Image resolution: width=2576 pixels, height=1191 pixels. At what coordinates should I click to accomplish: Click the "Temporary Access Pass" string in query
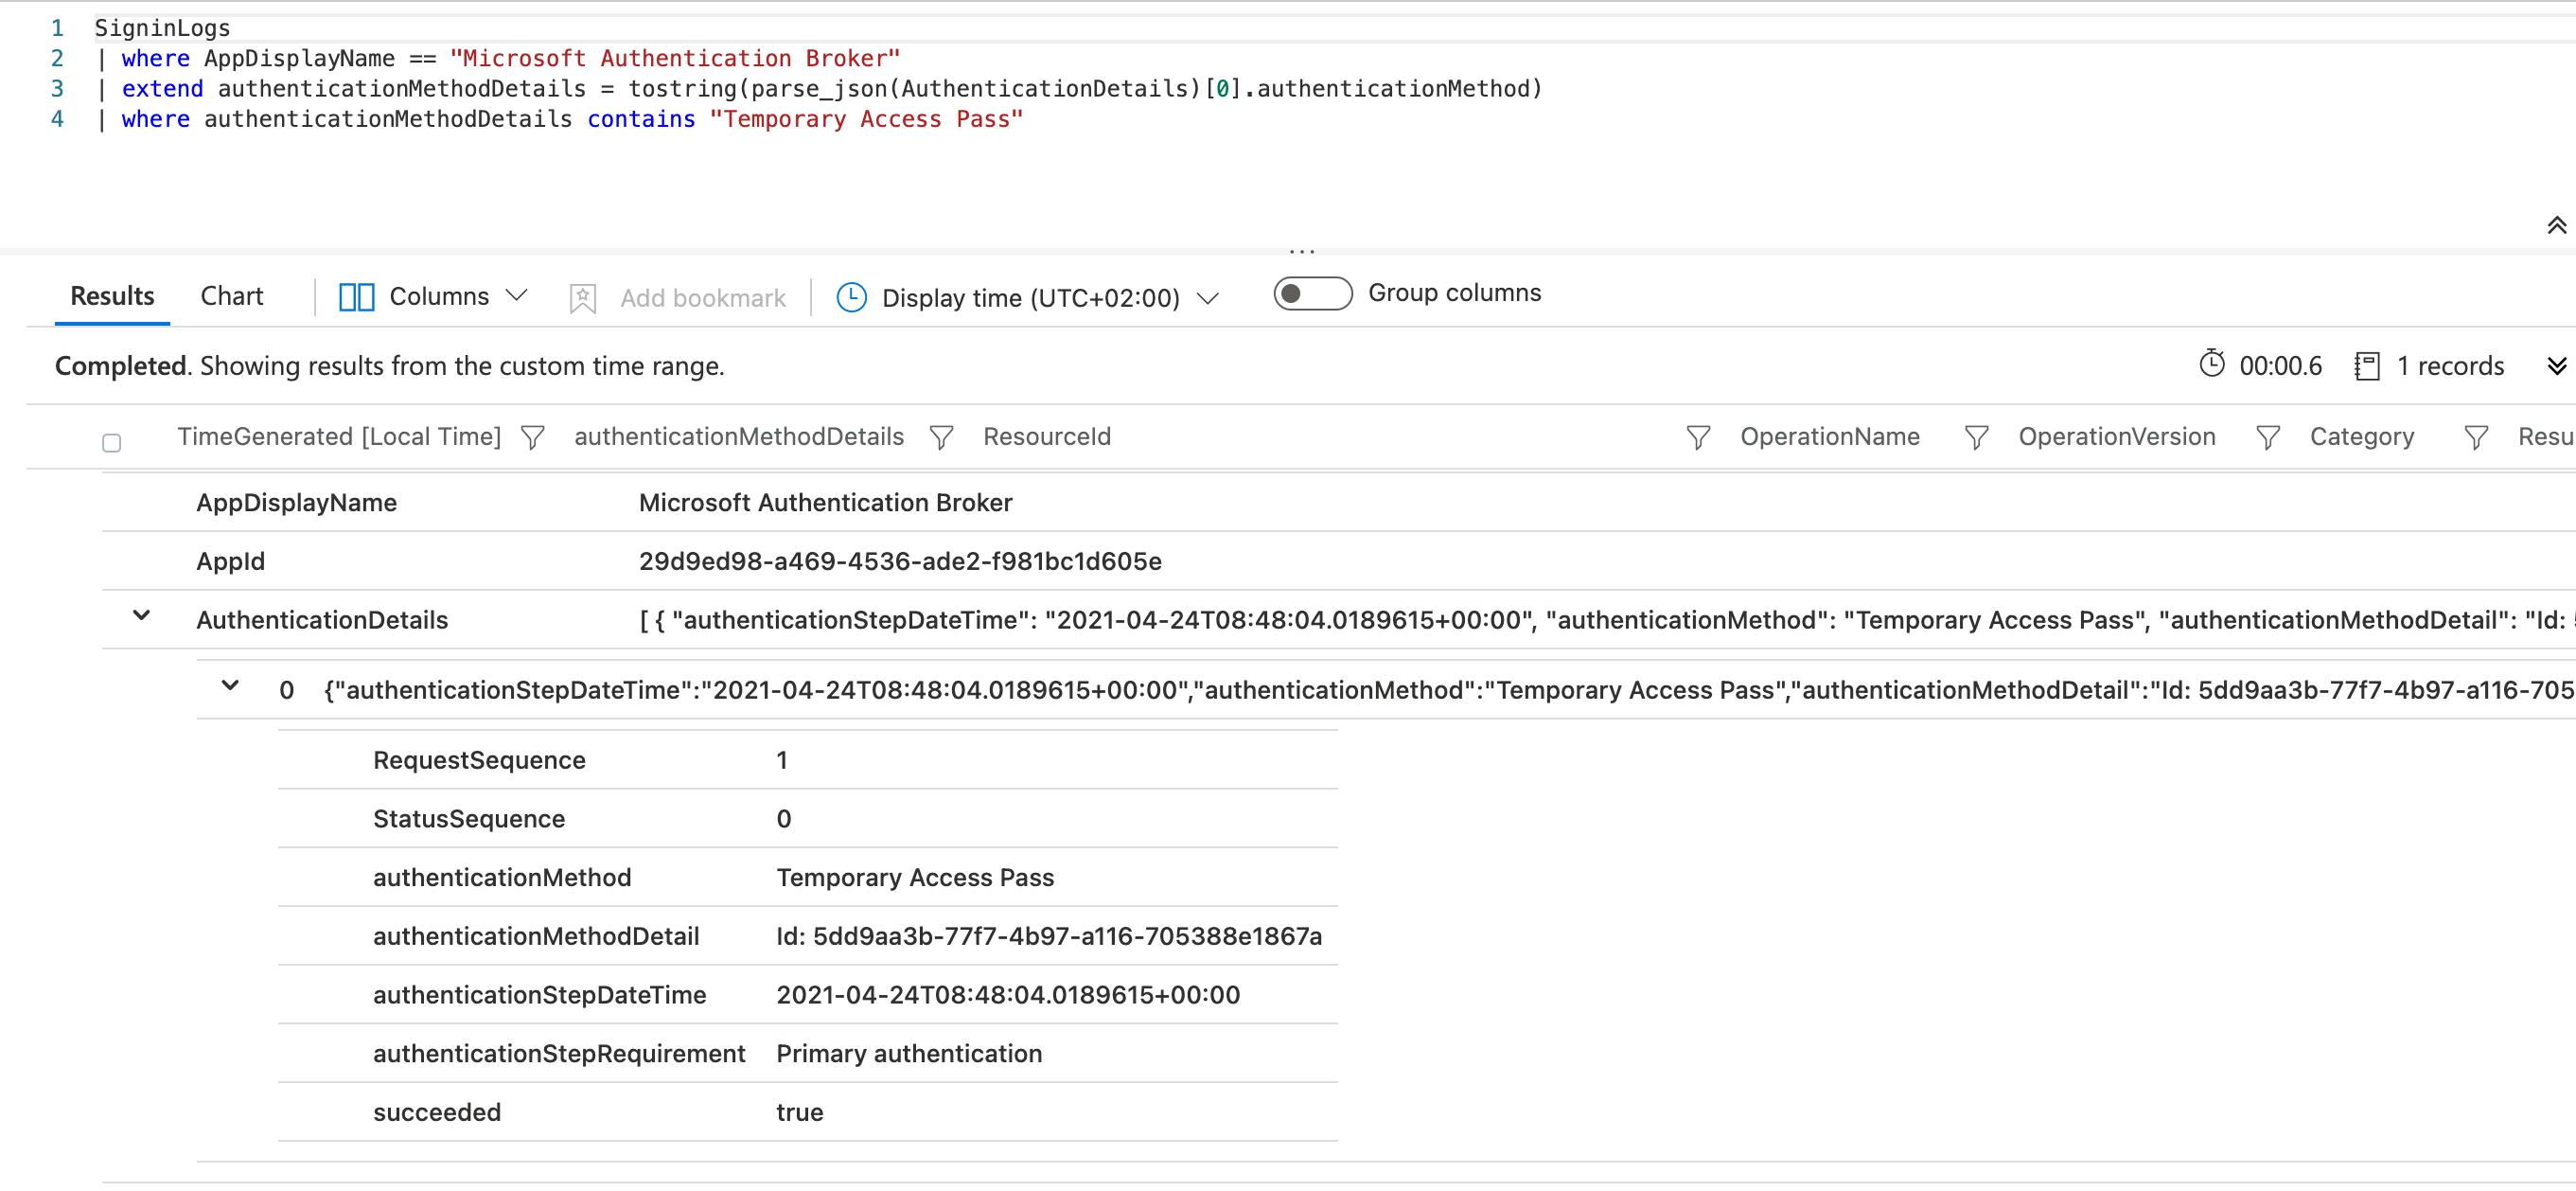866,119
